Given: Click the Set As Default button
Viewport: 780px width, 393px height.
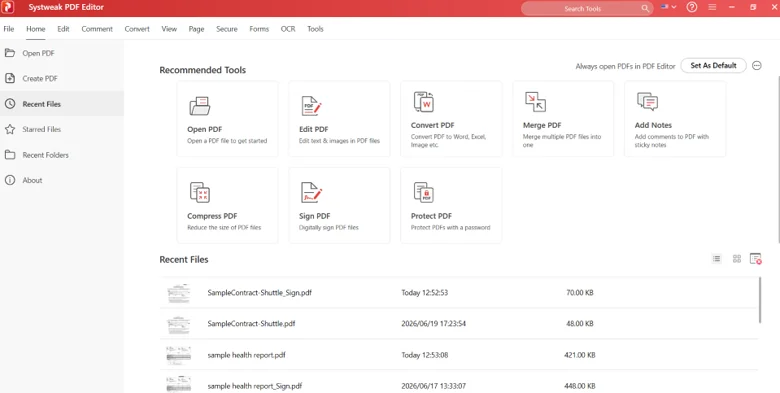Looking at the screenshot, I should click(x=713, y=65).
